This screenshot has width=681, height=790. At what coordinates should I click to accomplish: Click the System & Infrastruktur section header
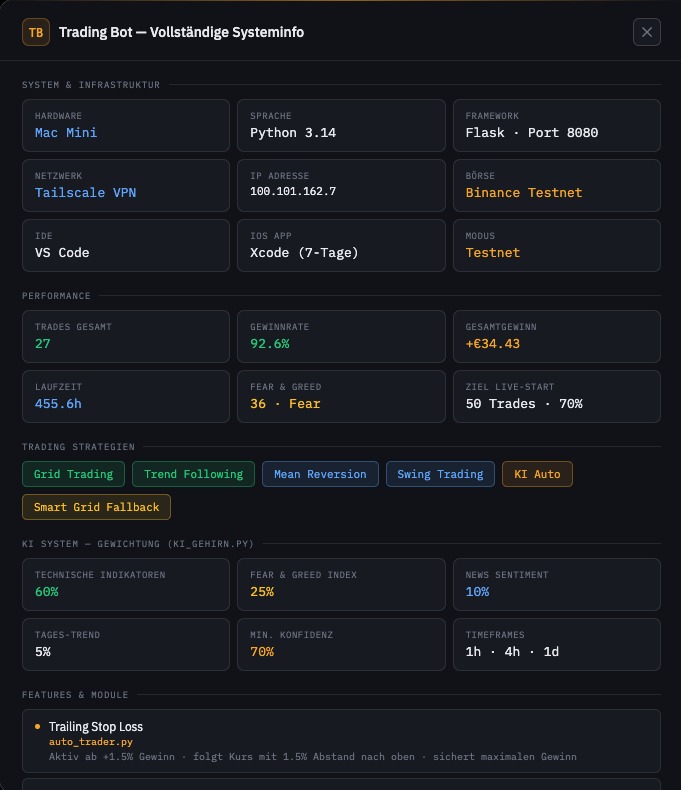point(91,85)
